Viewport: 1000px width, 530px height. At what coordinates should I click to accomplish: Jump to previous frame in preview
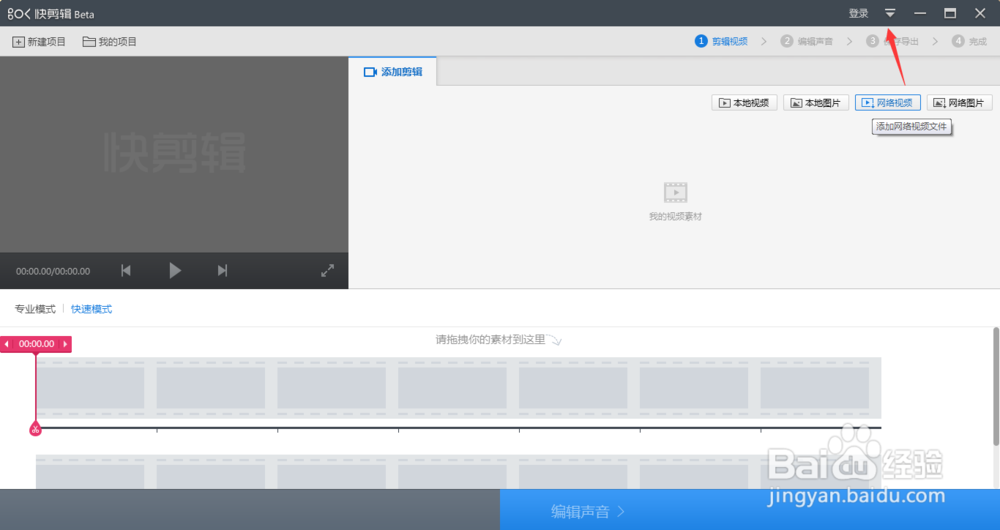tap(126, 270)
